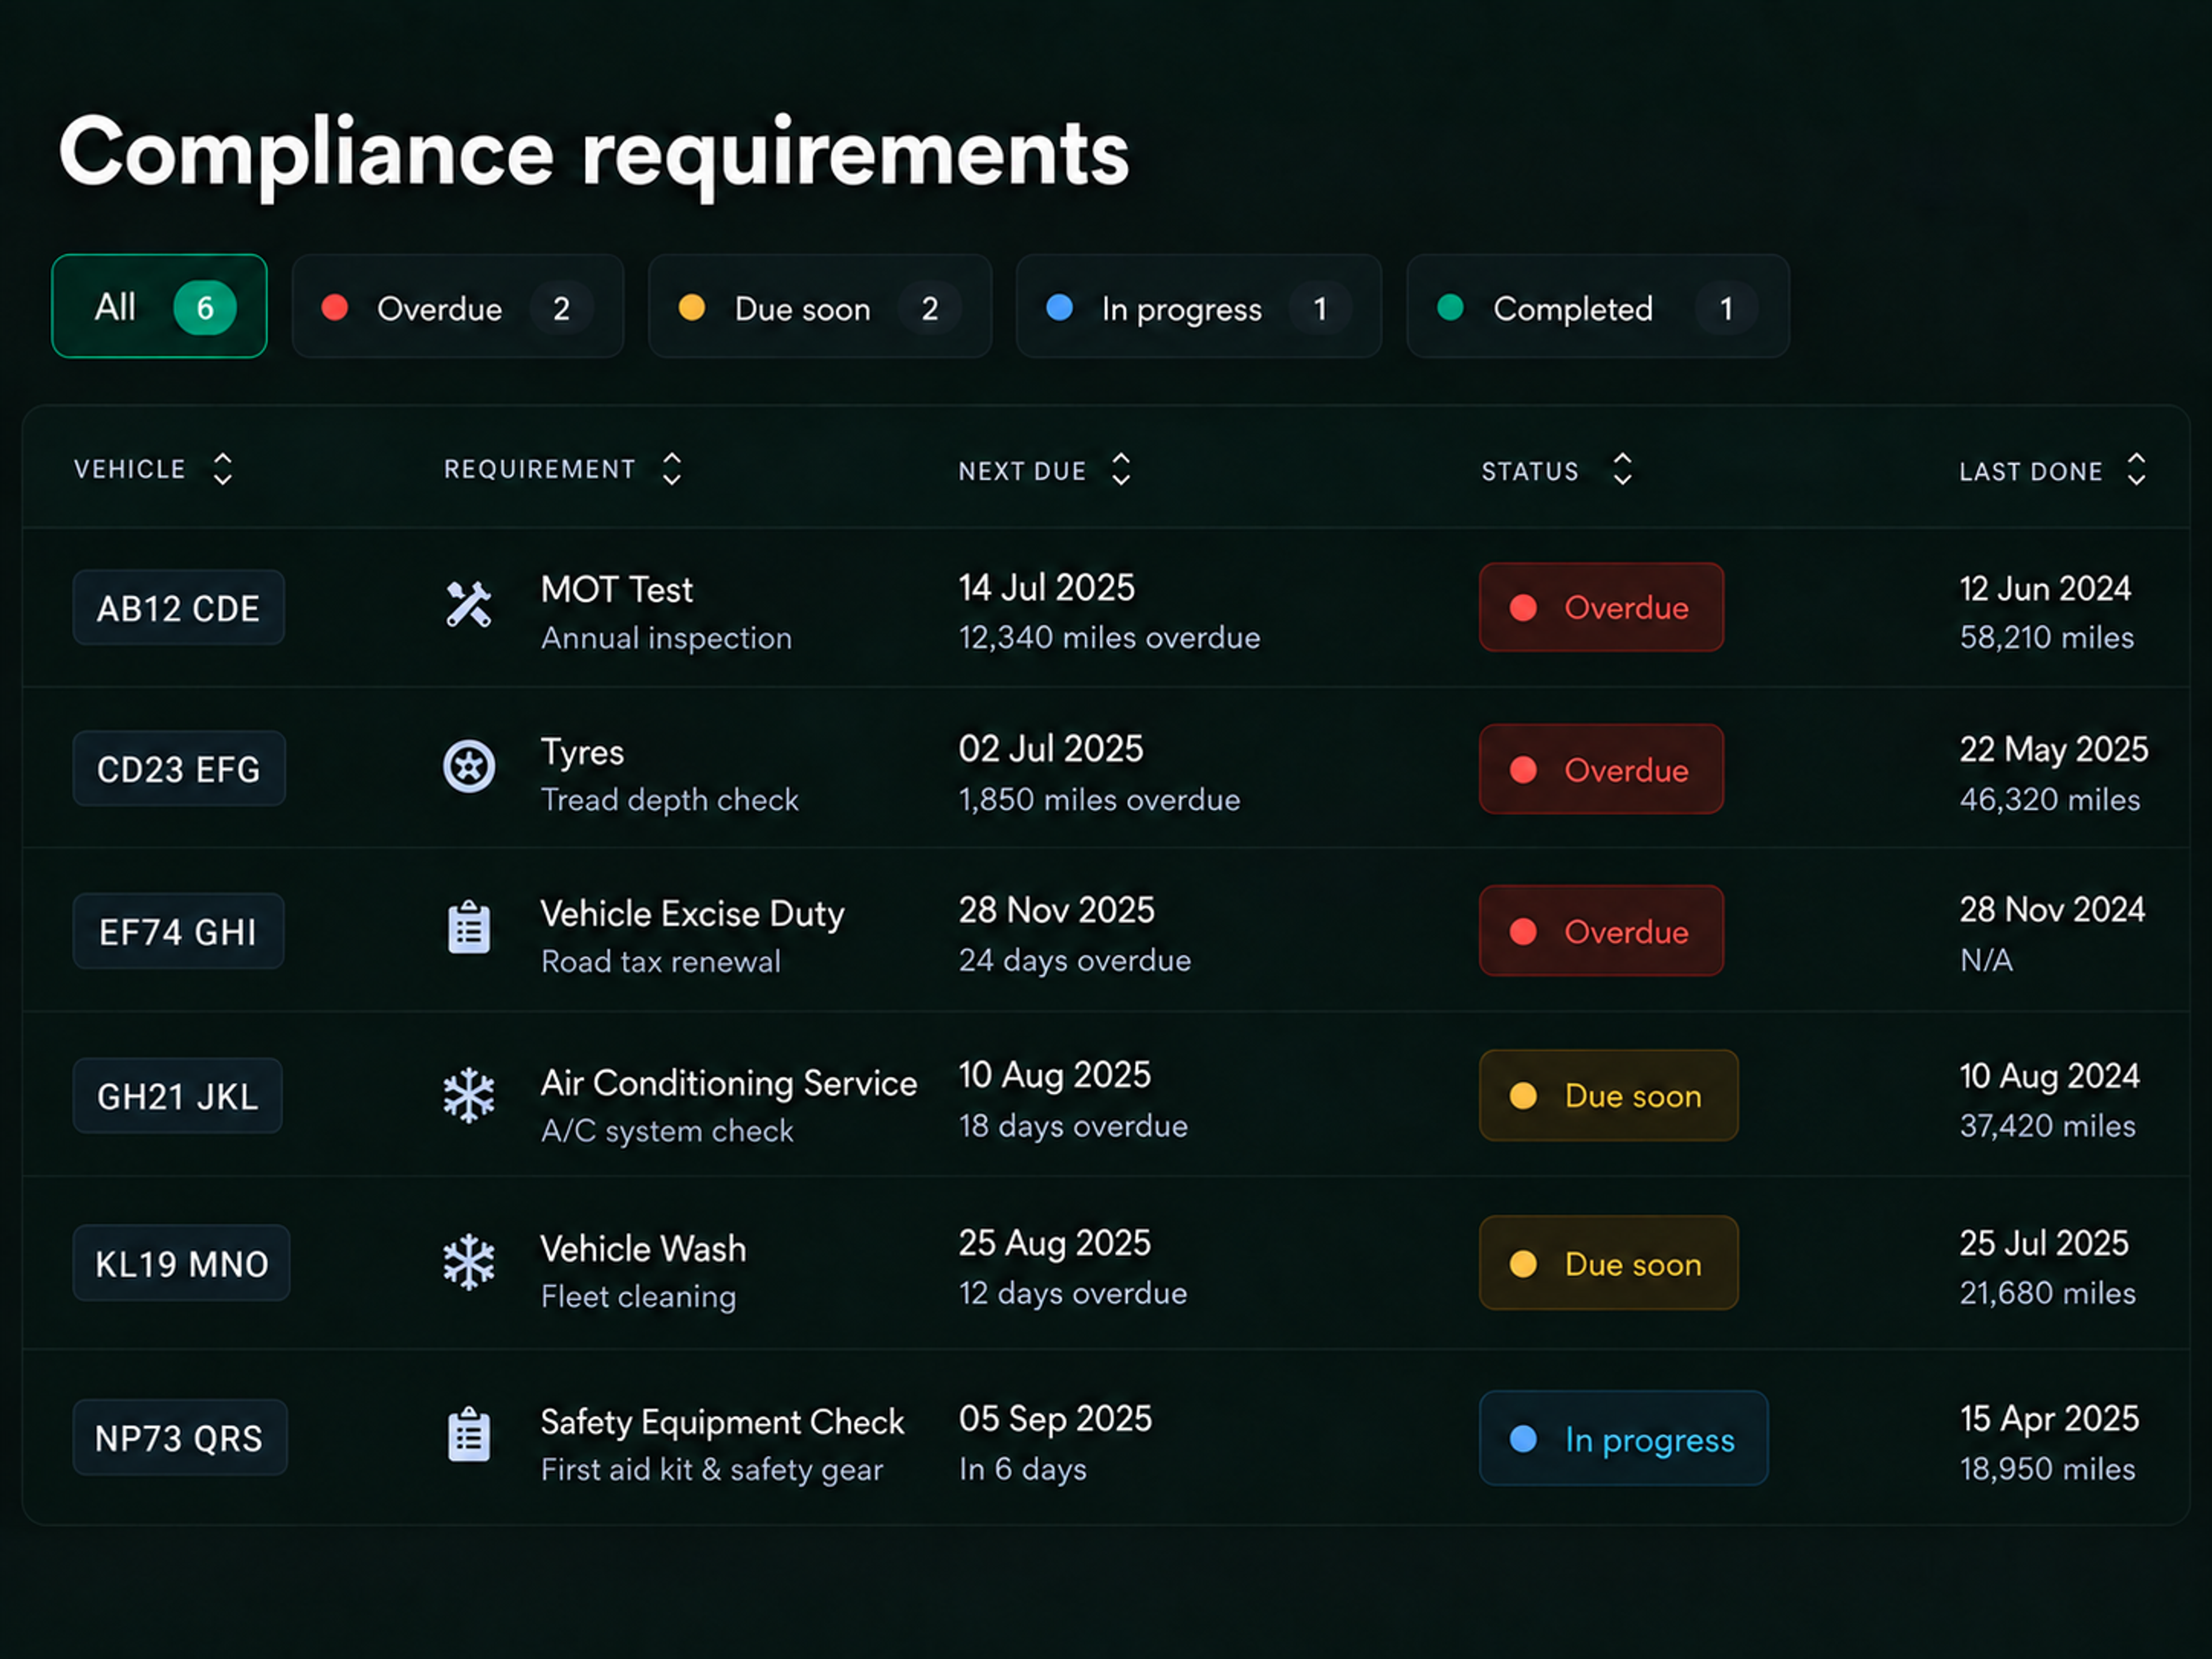Click the Vehicle Wash title
The image size is (2212, 1659).
[x=643, y=1248]
